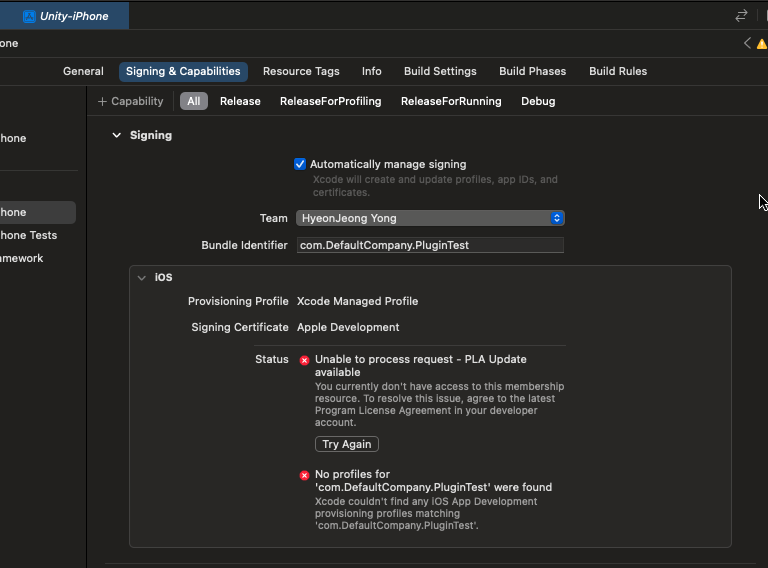Click the Apple Development certificate text
The width and height of the screenshot is (768, 568).
(x=348, y=327)
